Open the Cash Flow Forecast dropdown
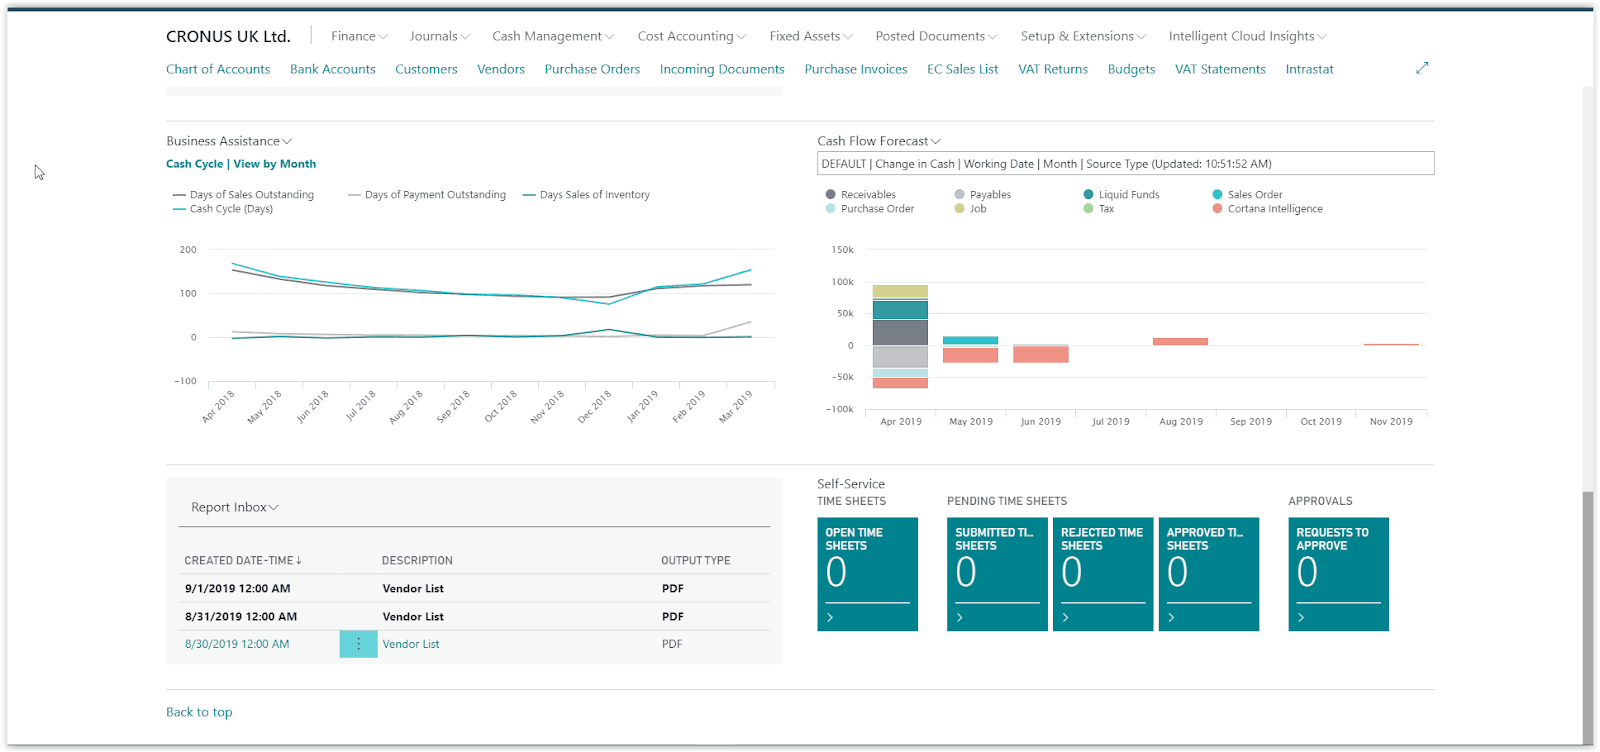This screenshot has width=1600, height=752. 879,141
